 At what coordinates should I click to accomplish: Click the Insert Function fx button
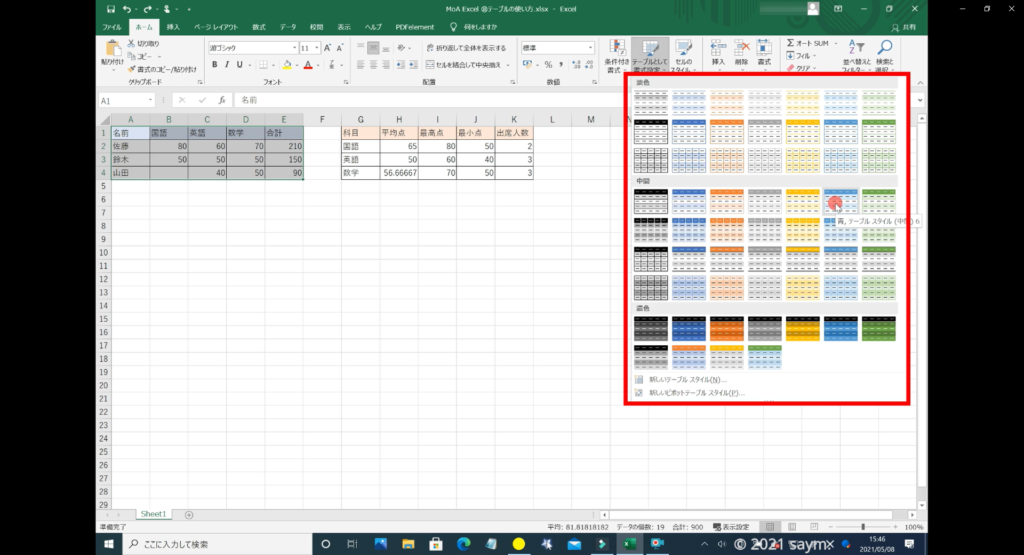pos(222,100)
